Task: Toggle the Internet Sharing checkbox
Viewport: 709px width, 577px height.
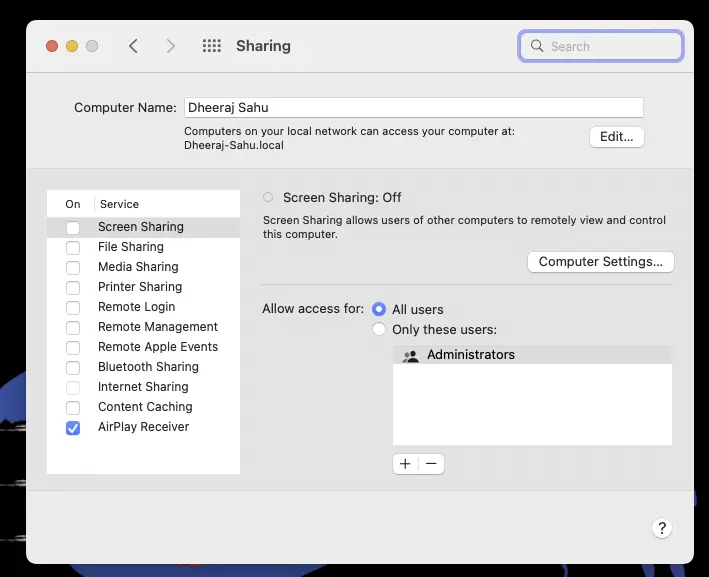Action: (73, 388)
